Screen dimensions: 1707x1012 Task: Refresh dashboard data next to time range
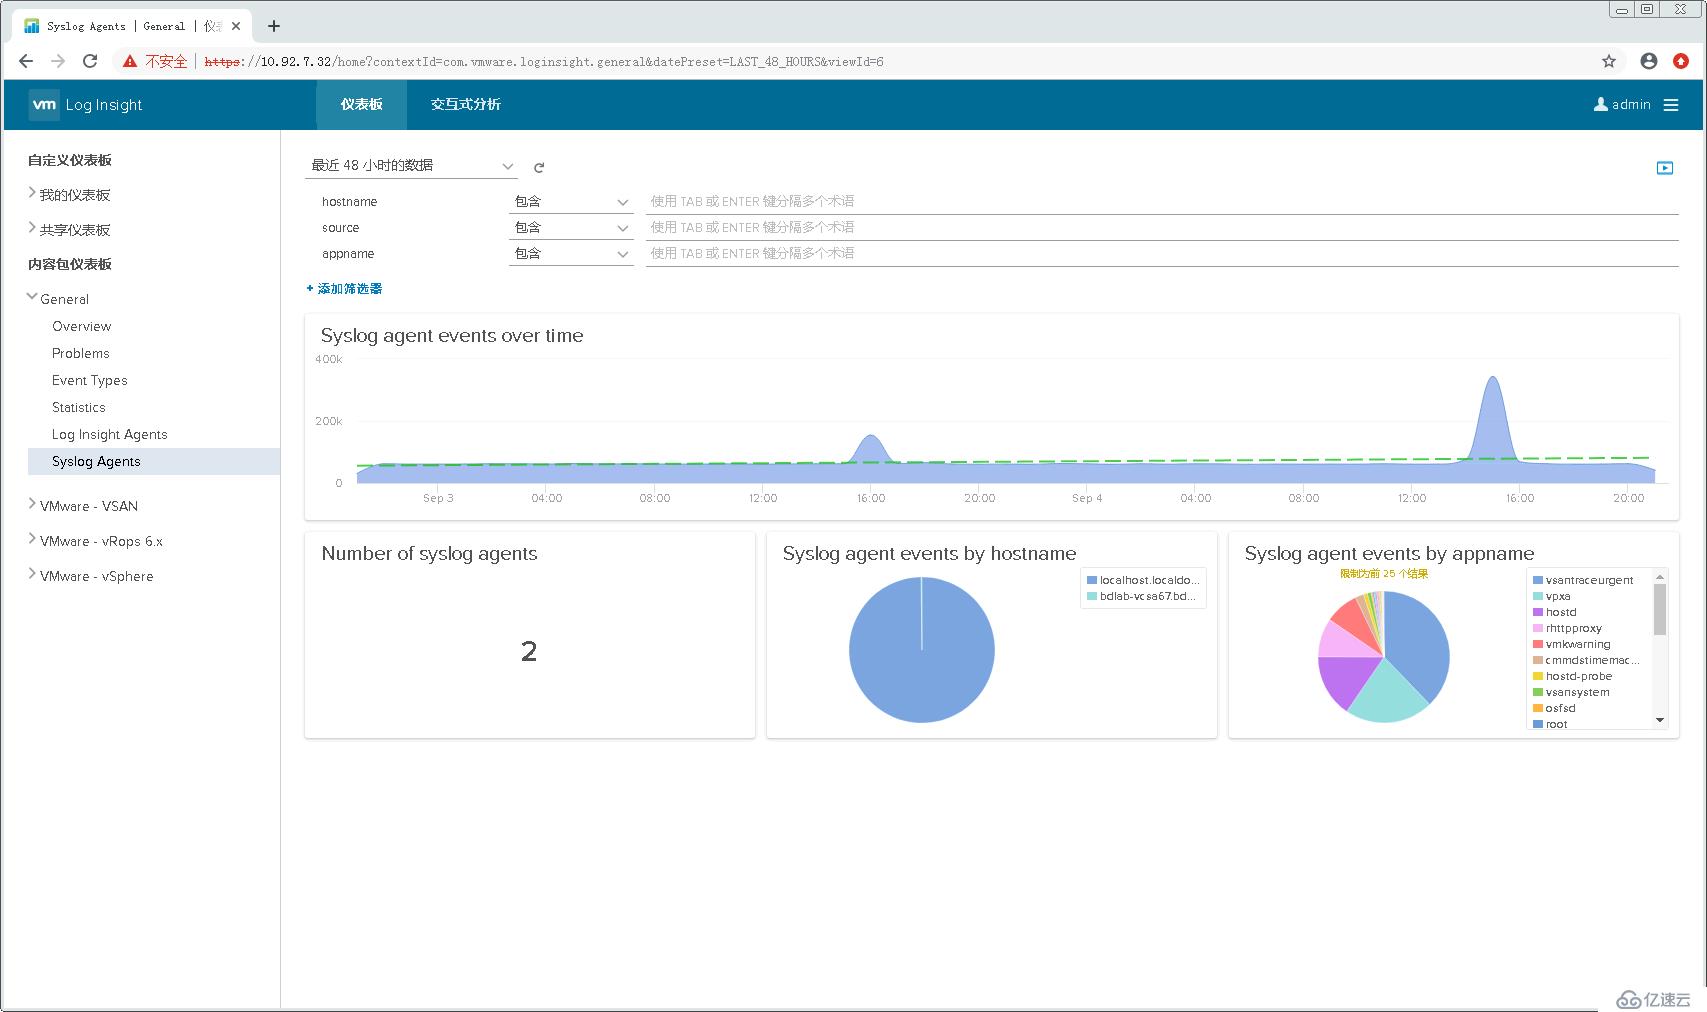pos(539,167)
